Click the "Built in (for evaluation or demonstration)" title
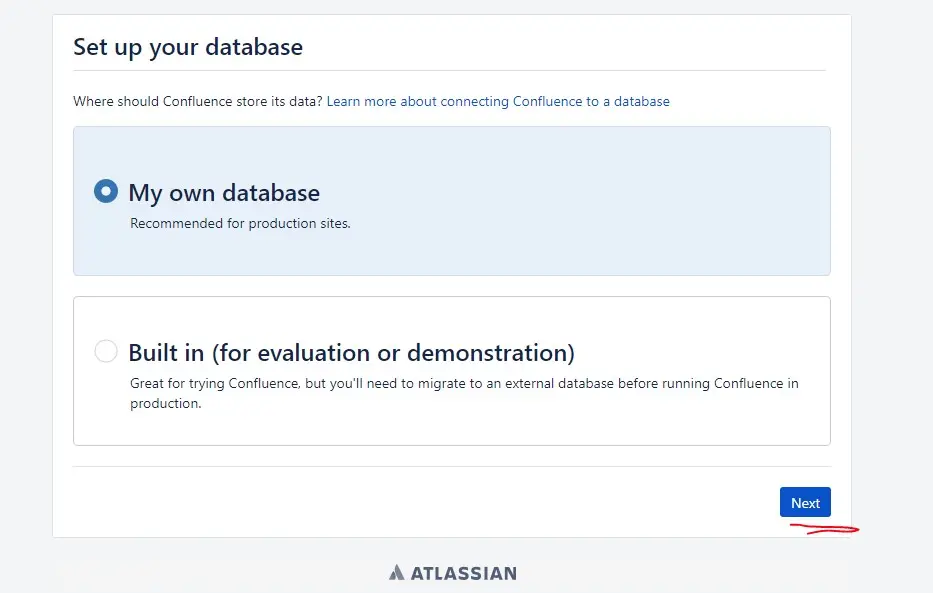The image size is (933, 593). [x=351, y=353]
